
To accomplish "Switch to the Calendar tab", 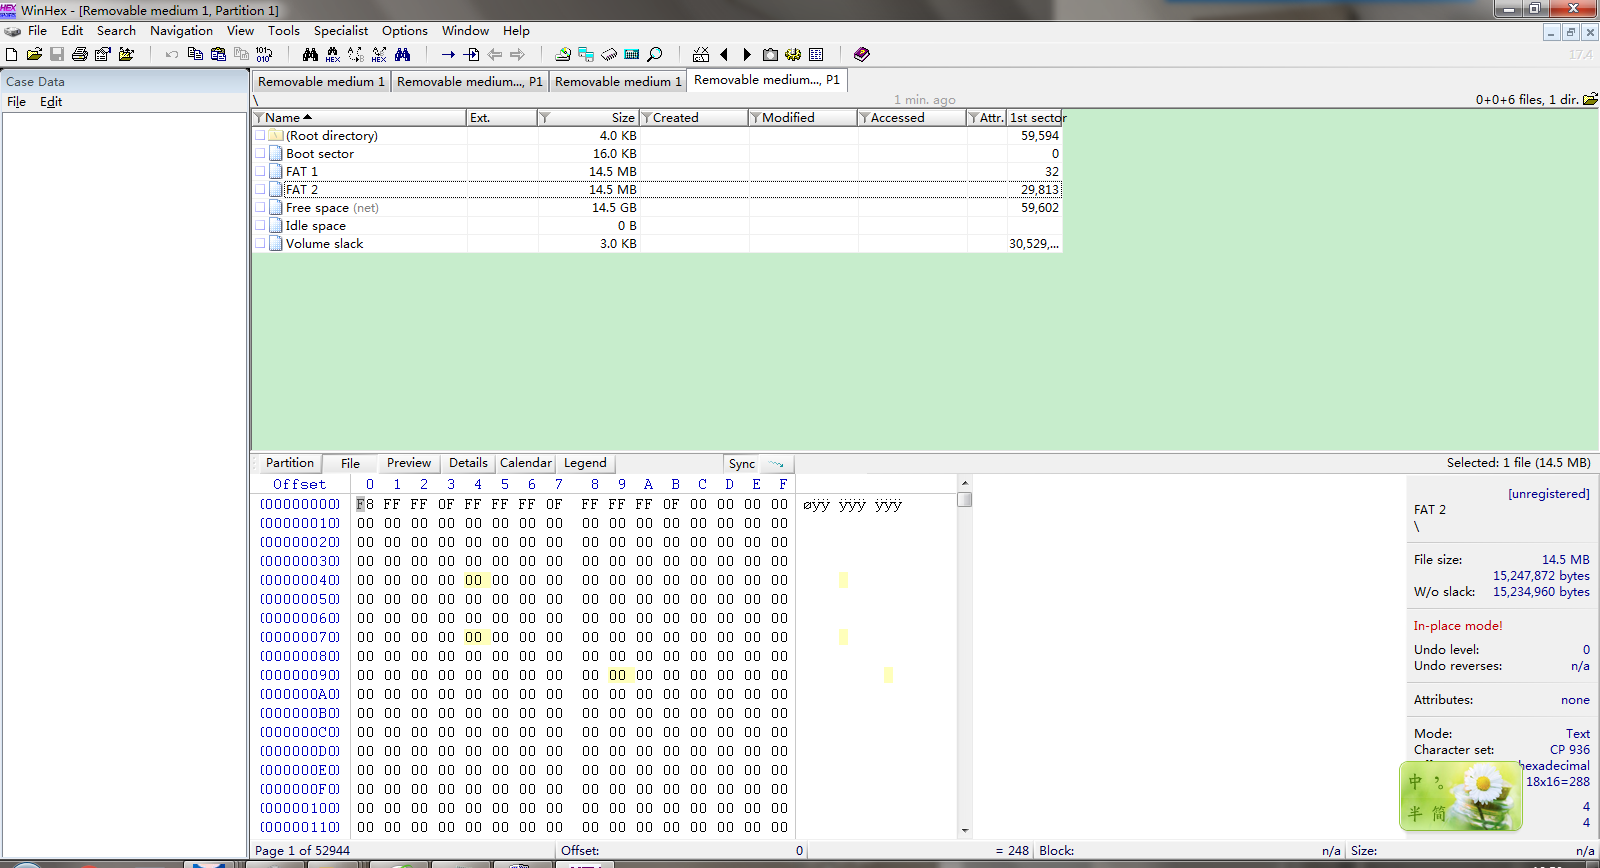I will (526, 463).
